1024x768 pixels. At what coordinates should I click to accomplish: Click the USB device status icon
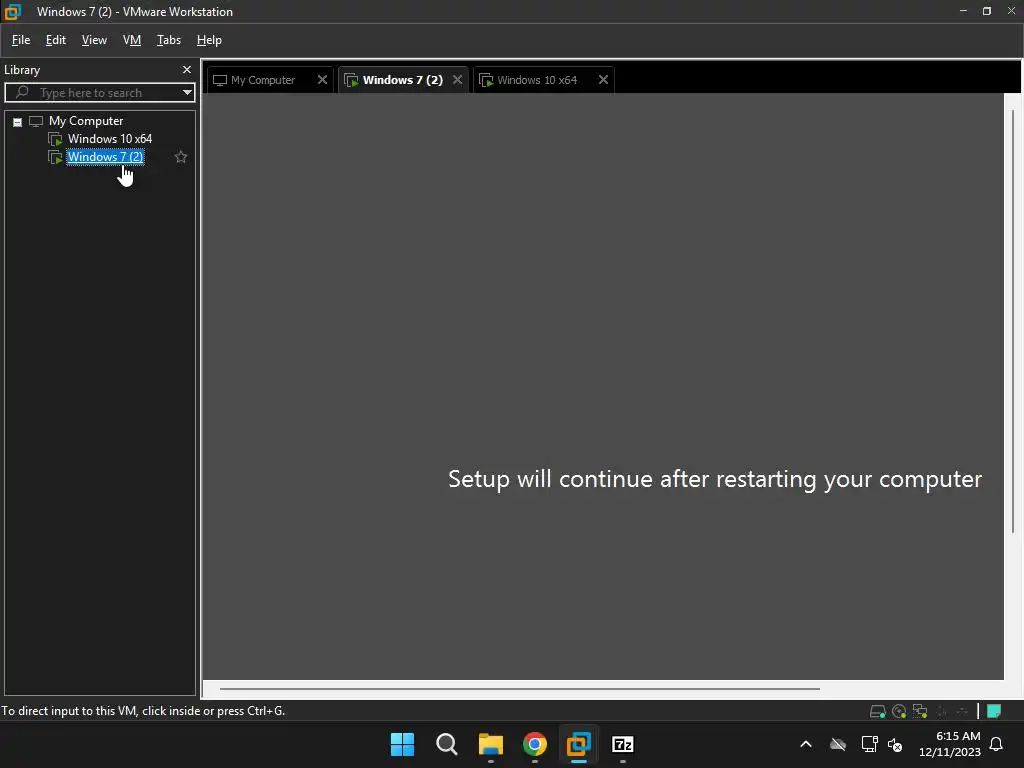tap(942, 711)
